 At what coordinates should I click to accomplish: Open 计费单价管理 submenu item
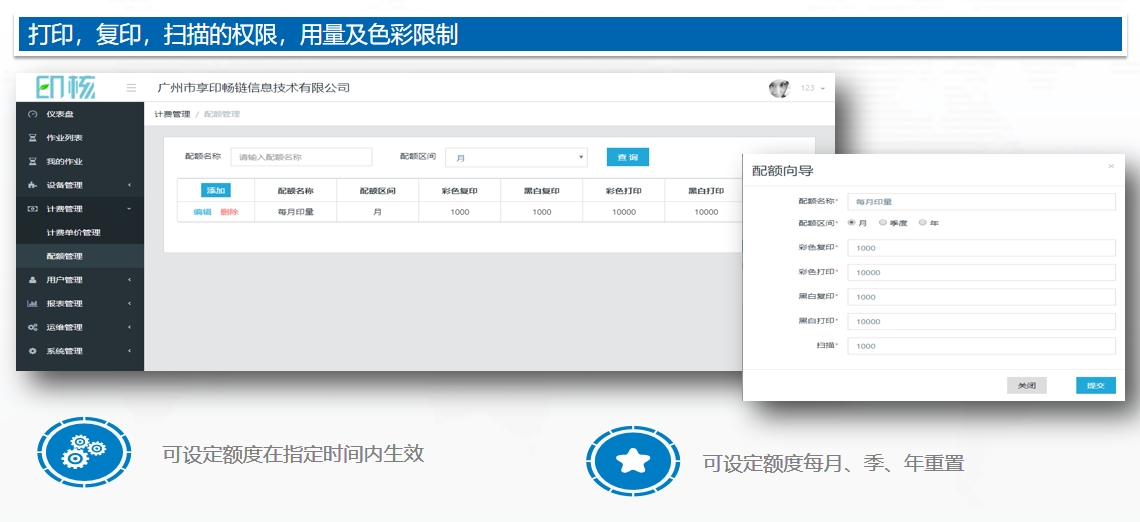tap(74, 233)
